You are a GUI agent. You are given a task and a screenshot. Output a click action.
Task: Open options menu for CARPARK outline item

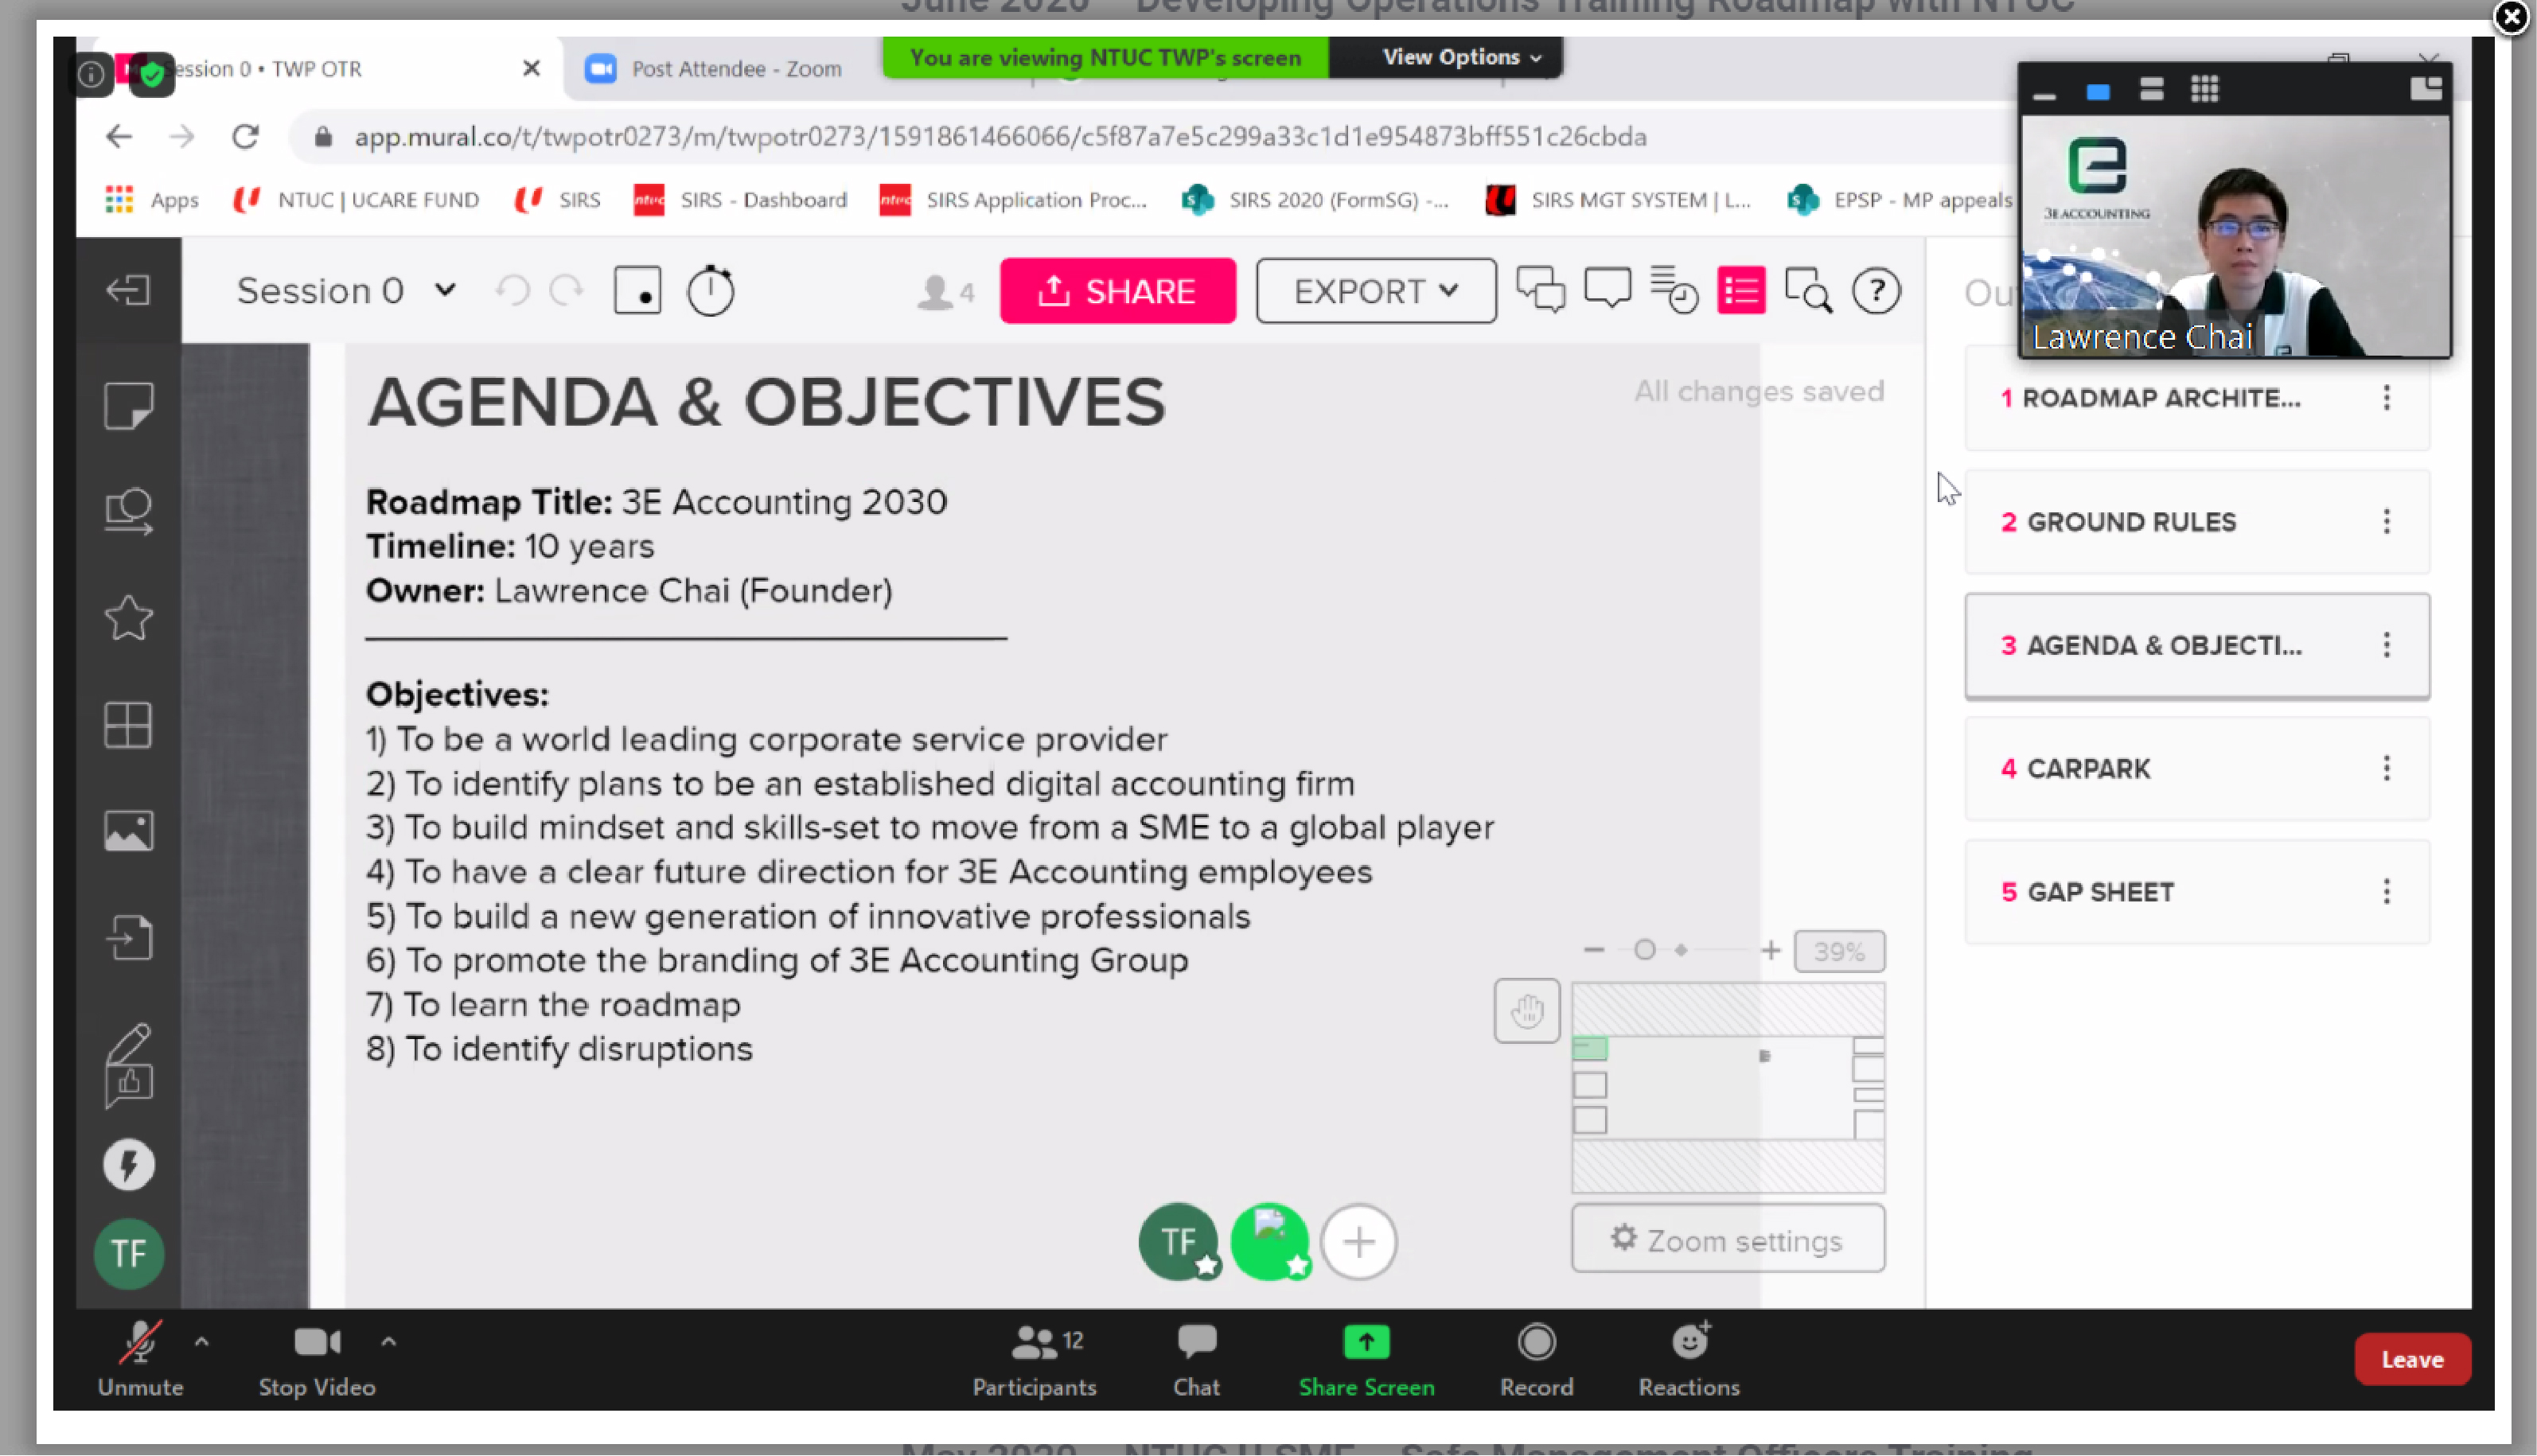tap(2386, 768)
